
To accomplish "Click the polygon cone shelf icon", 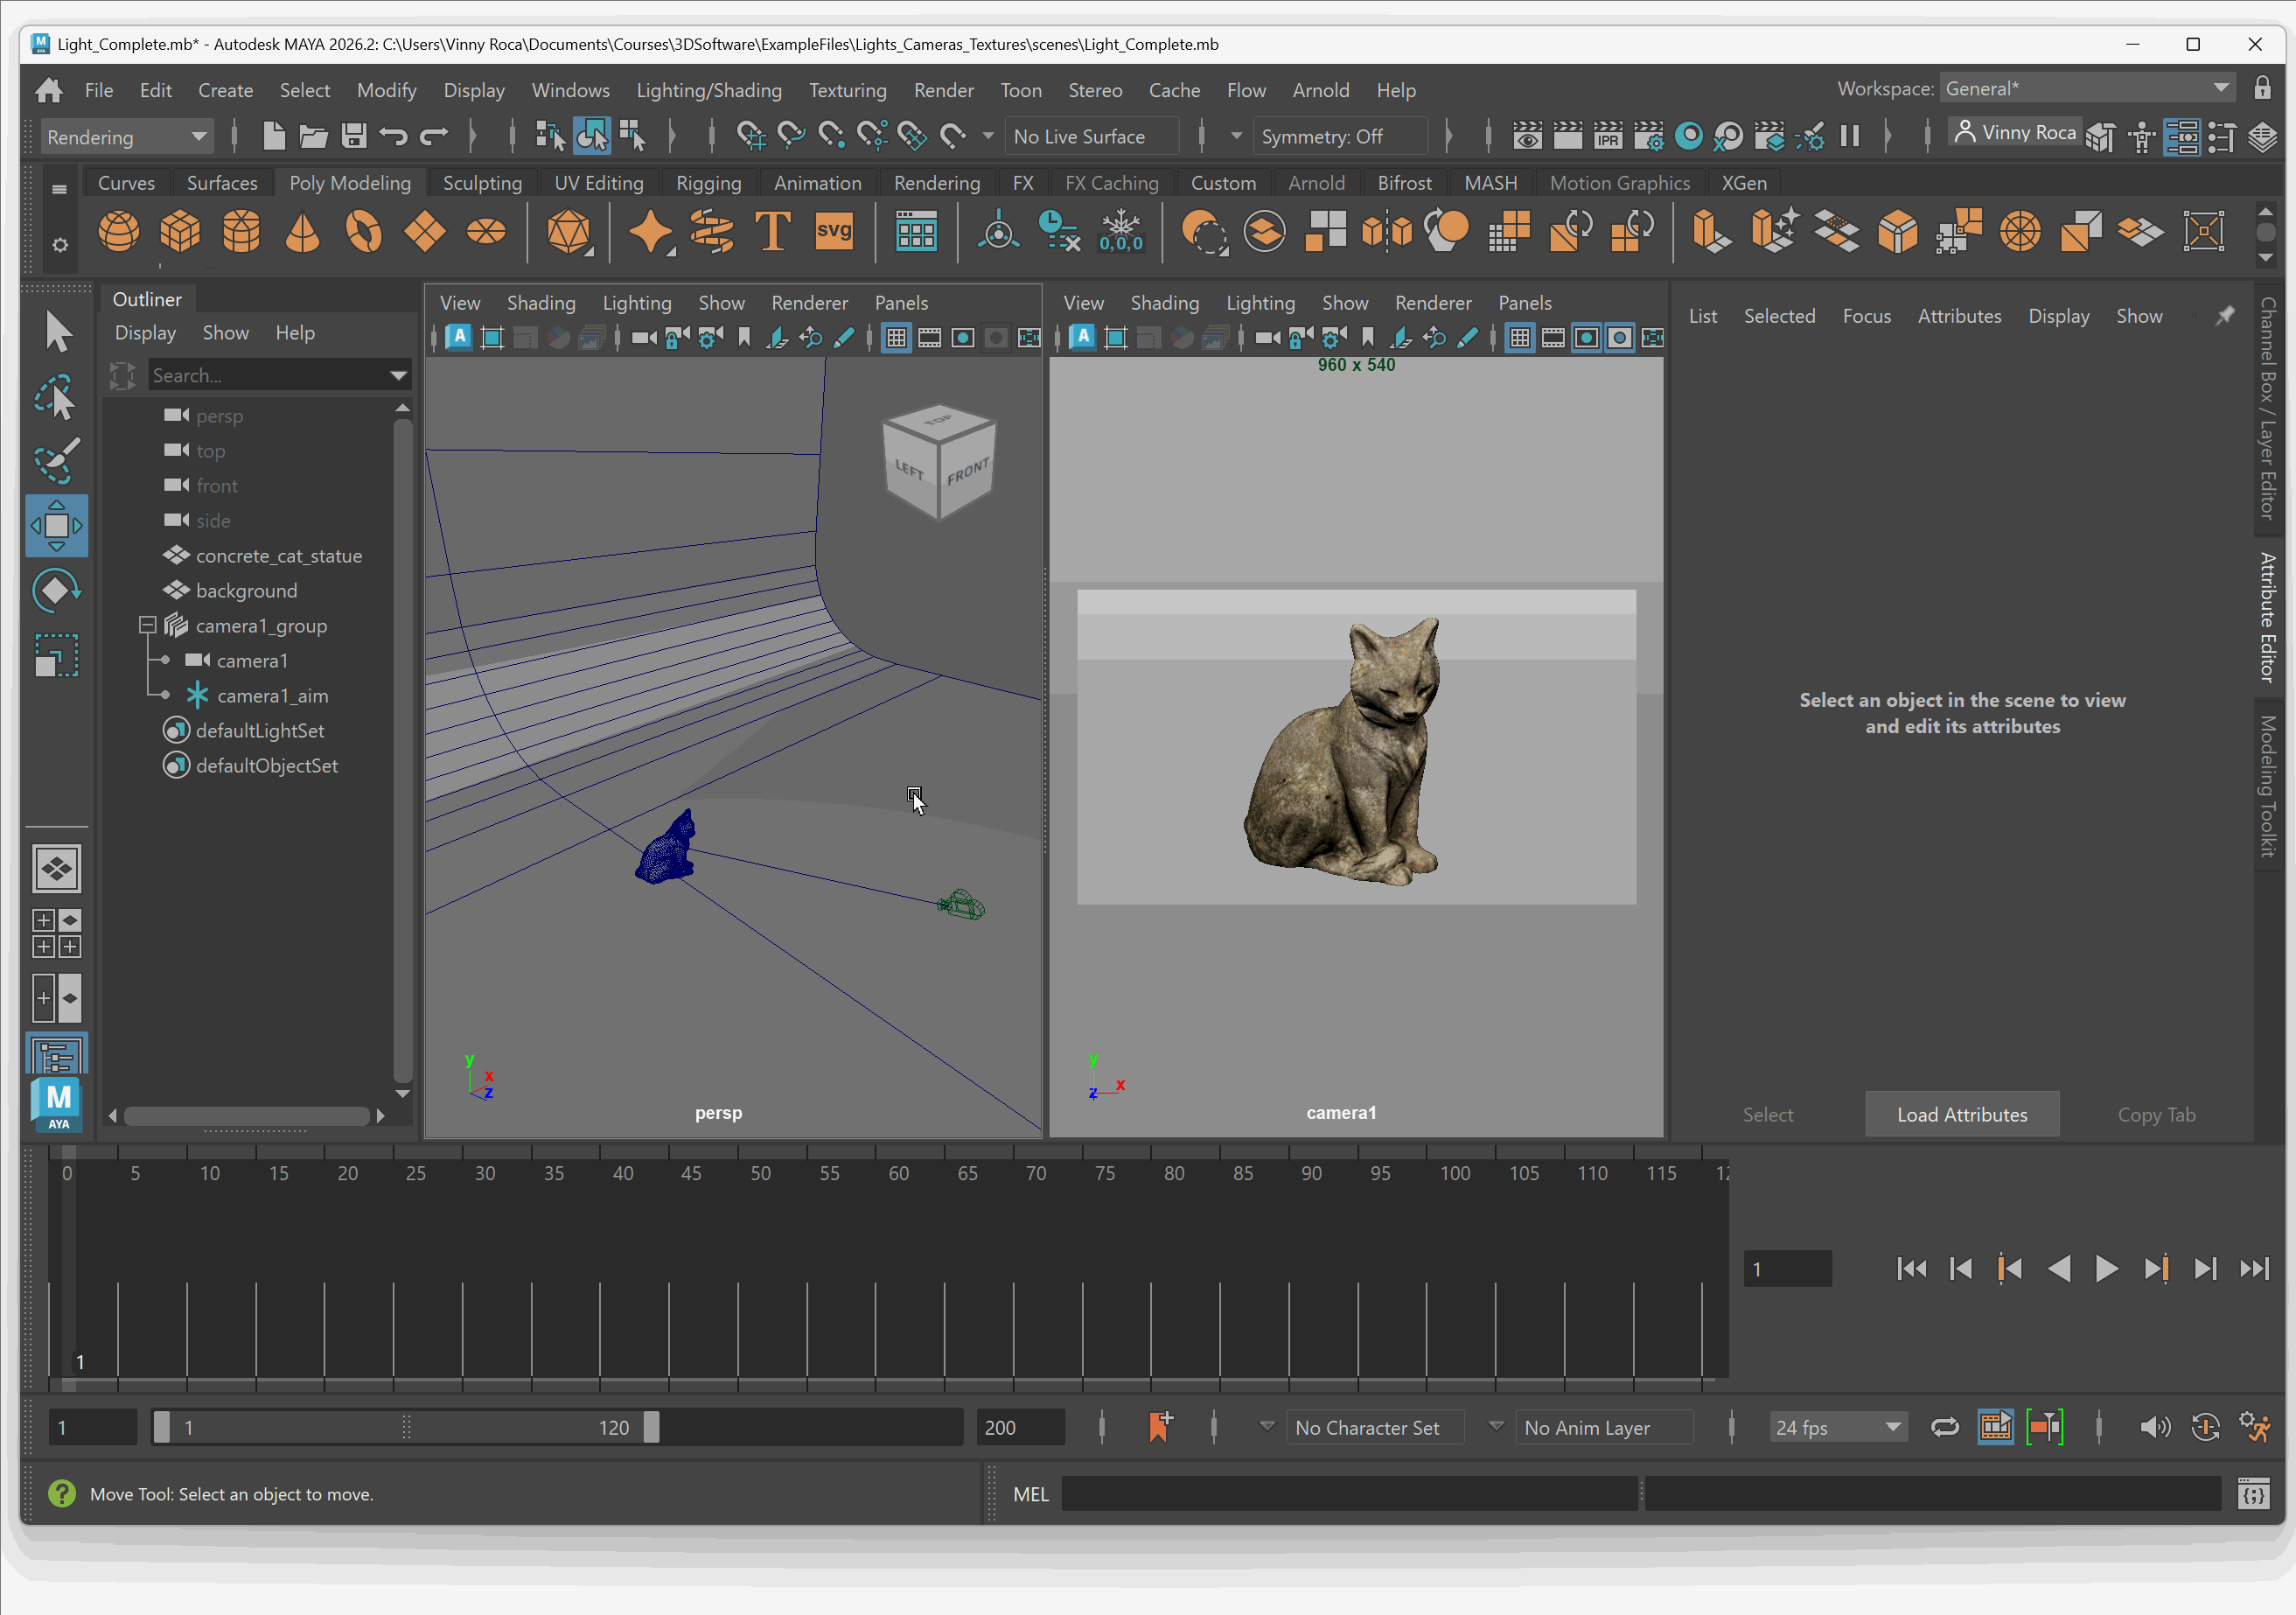I will coord(302,232).
